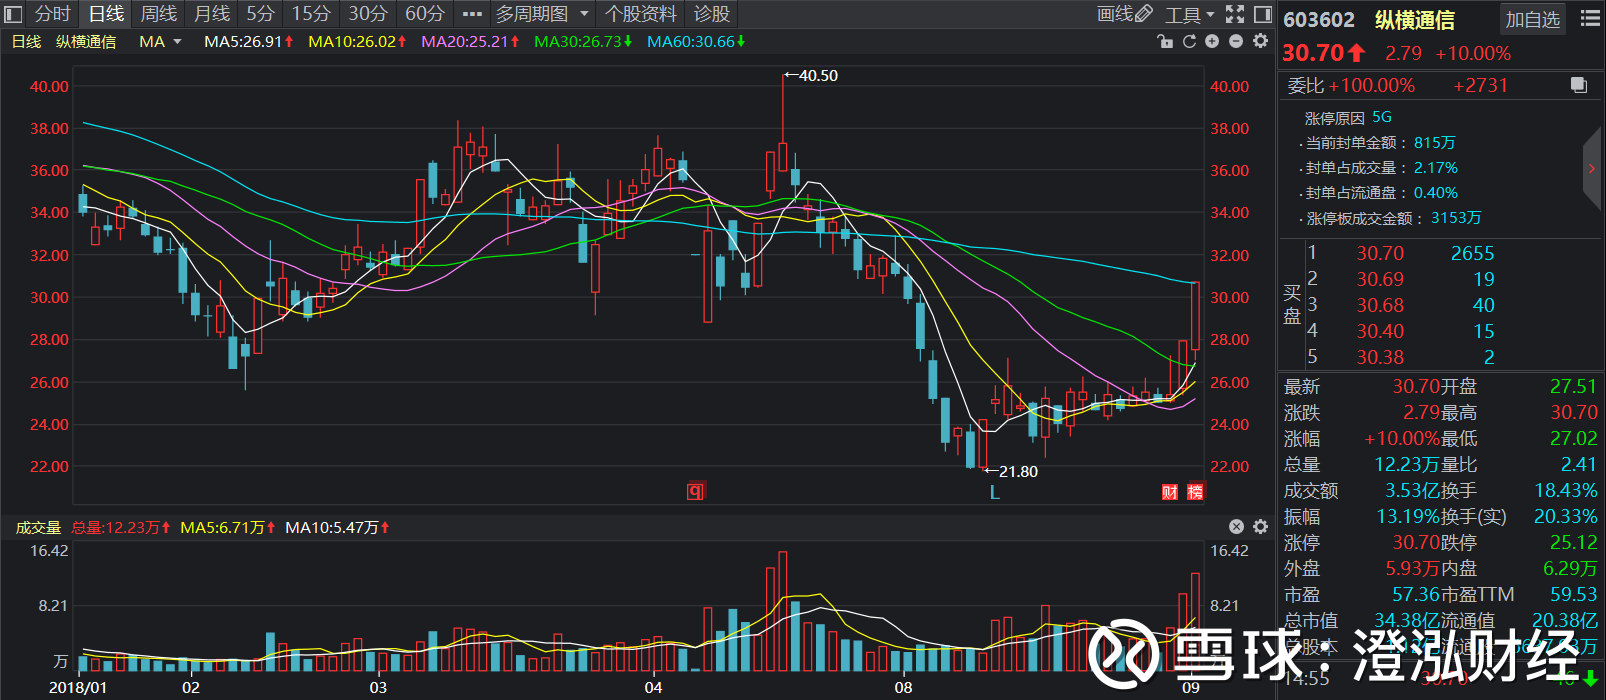Zoom in the K-line chart with plus icon
The height and width of the screenshot is (700, 1606).
[1212, 41]
